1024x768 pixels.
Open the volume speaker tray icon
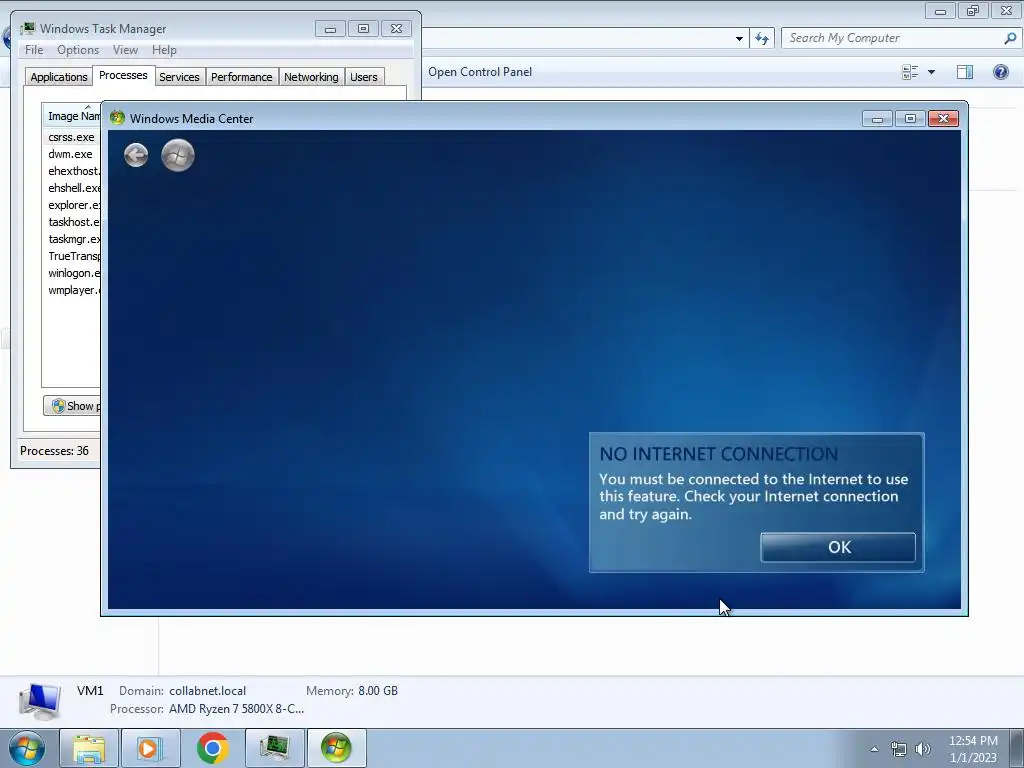(923, 749)
